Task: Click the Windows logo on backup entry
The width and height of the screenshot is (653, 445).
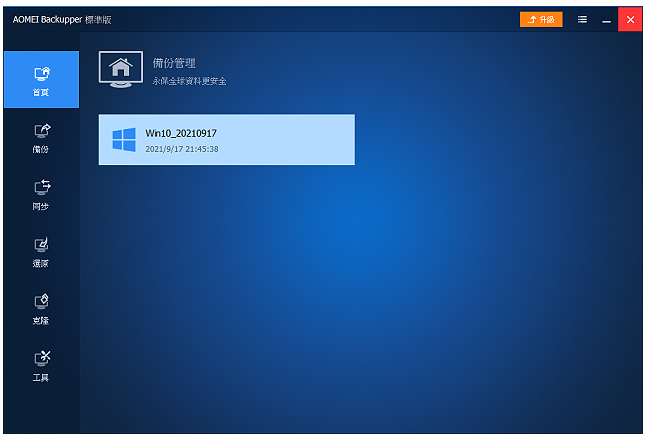Action: point(124,140)
